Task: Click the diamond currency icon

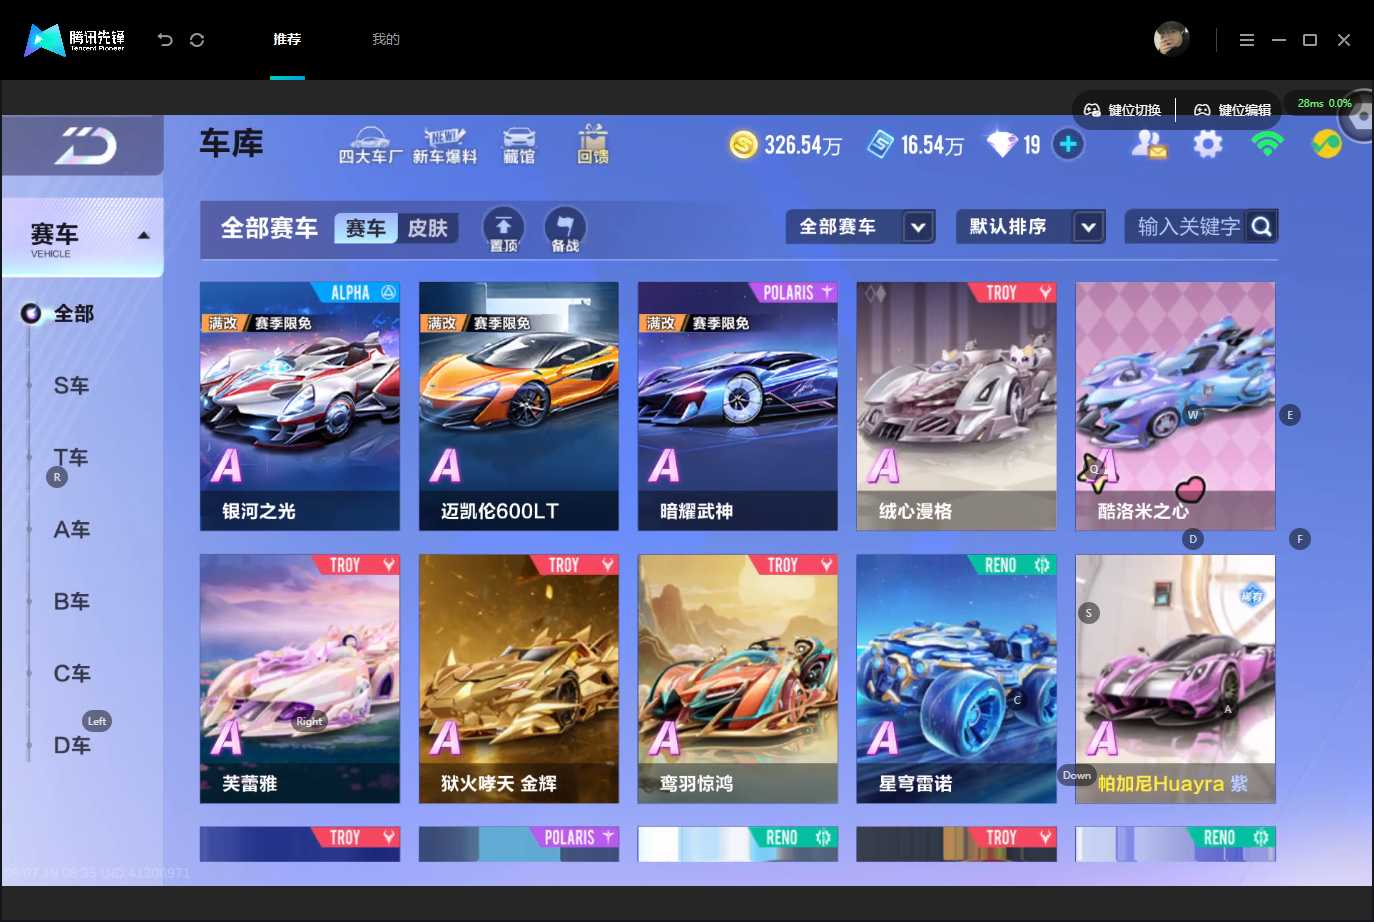Action: pyautogui.click(x=1002, y=145)
